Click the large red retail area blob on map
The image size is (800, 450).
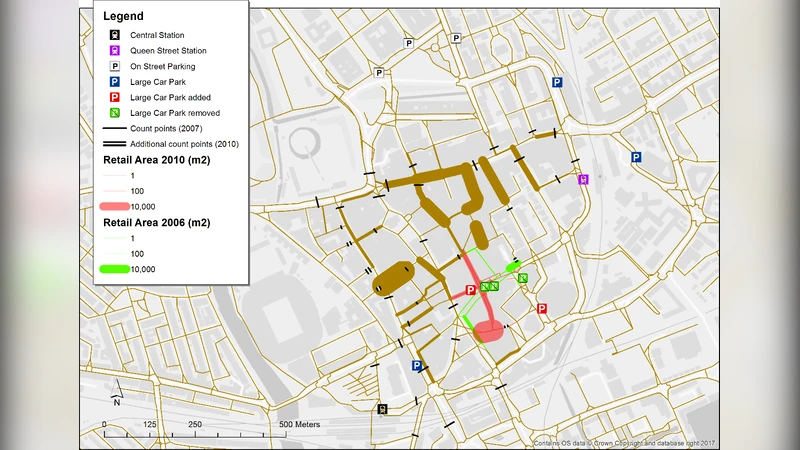click(489, 332)
